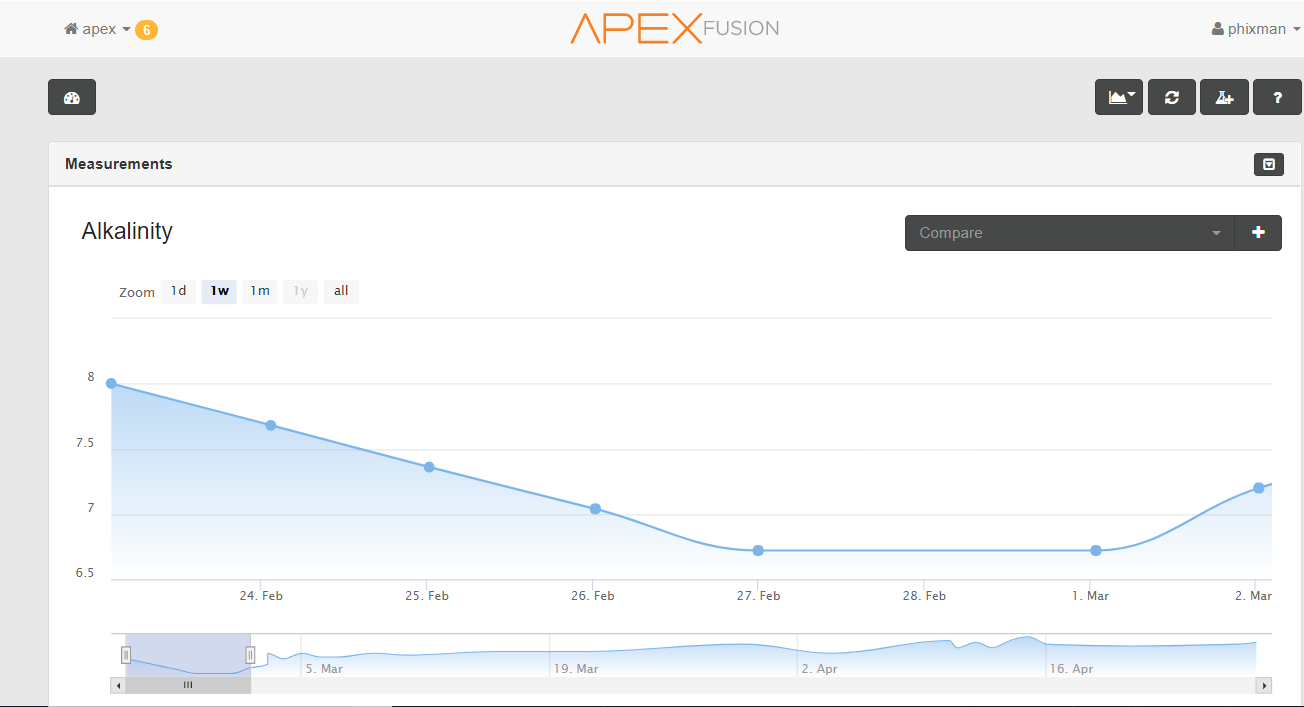Click the 27. Feb data point
1304x707 pixels.
[x=758, y=551]
